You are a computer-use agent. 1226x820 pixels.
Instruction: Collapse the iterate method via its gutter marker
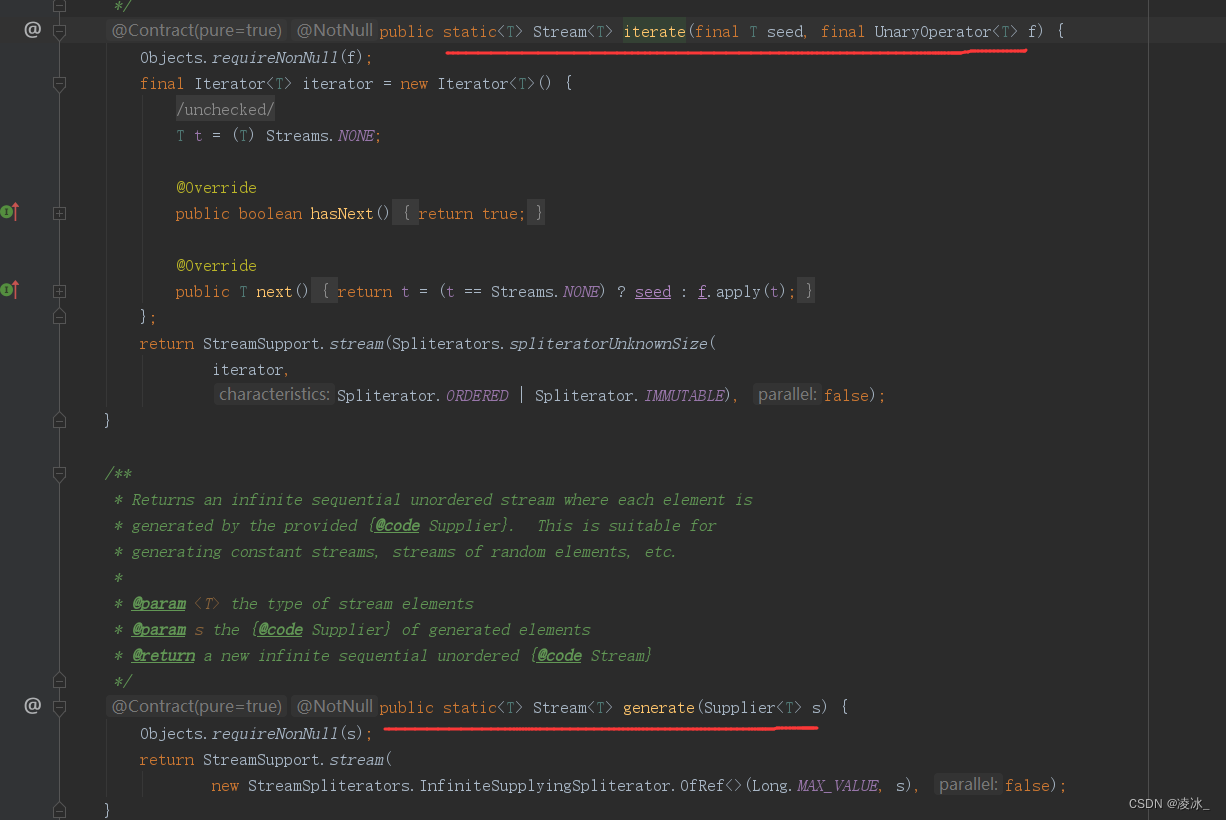[59, 31]
